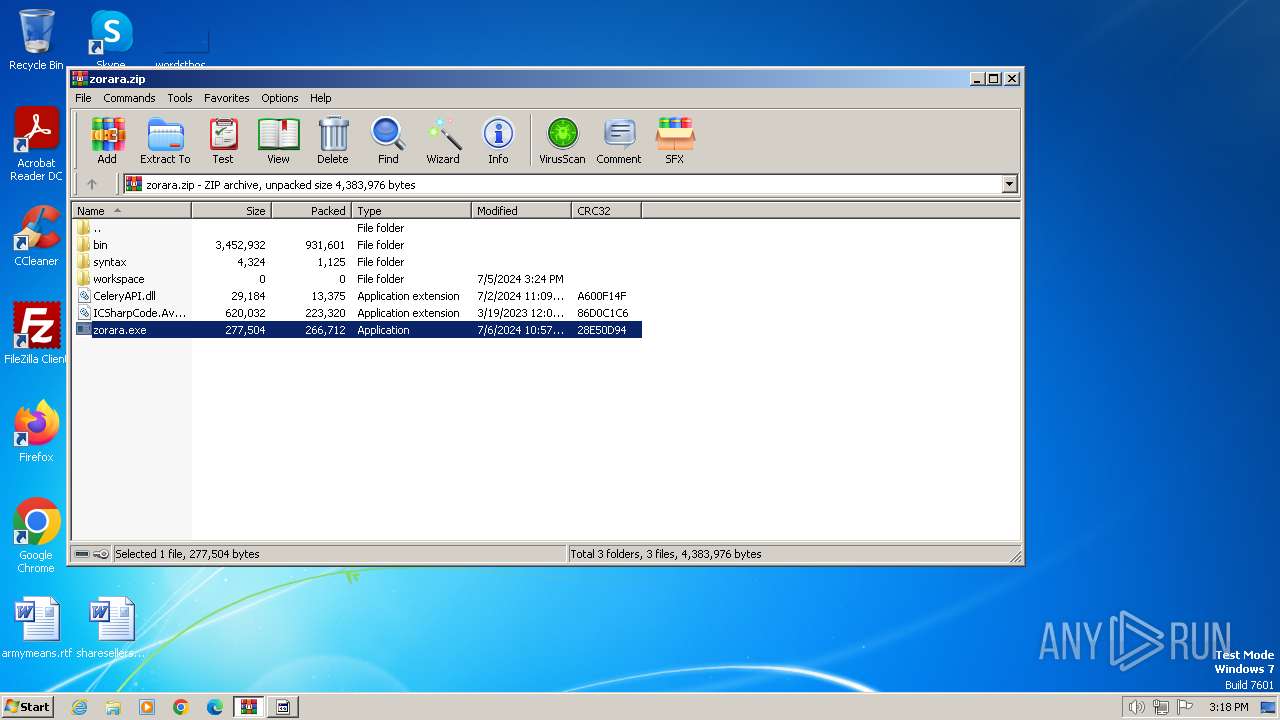
Task: Click bin folder size 3,452,932
Action: tap(240, 245)
